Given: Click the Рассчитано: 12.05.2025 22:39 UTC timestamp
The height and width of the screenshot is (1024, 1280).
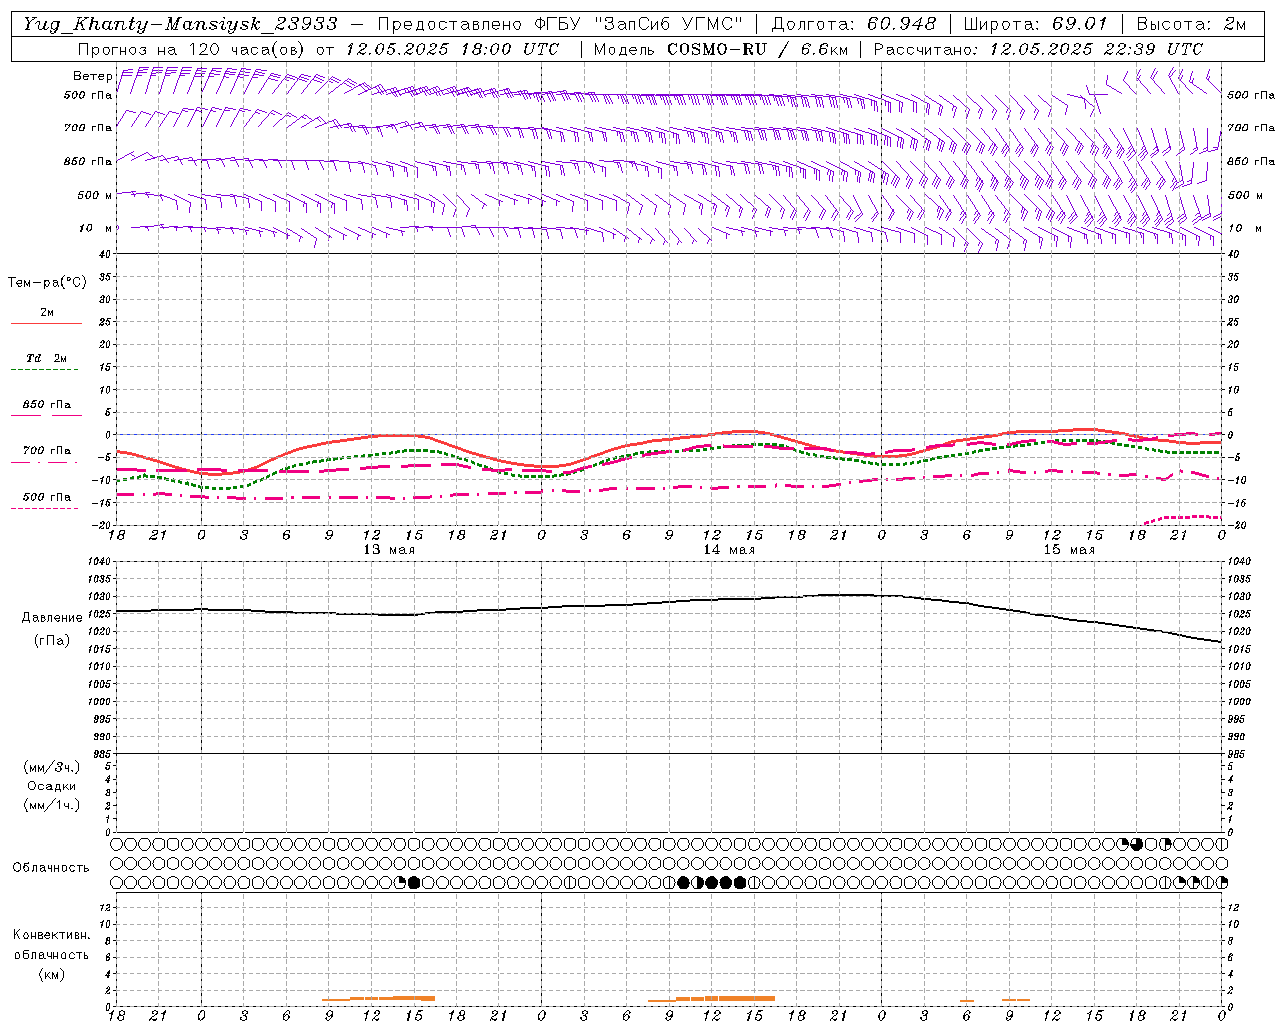Looking at the screenshot, I should click(x=1038, y=49).
